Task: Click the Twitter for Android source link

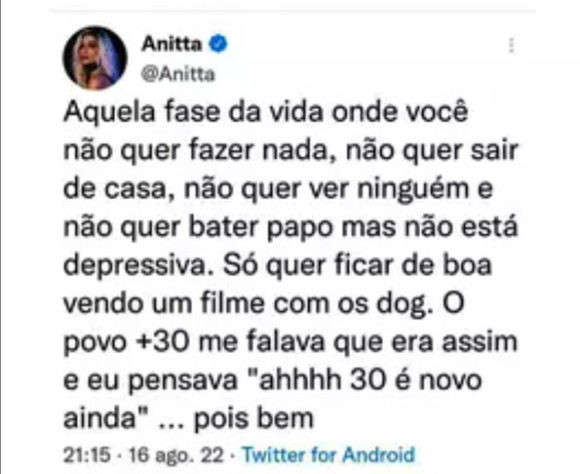Action: click(x=328, y=454)
